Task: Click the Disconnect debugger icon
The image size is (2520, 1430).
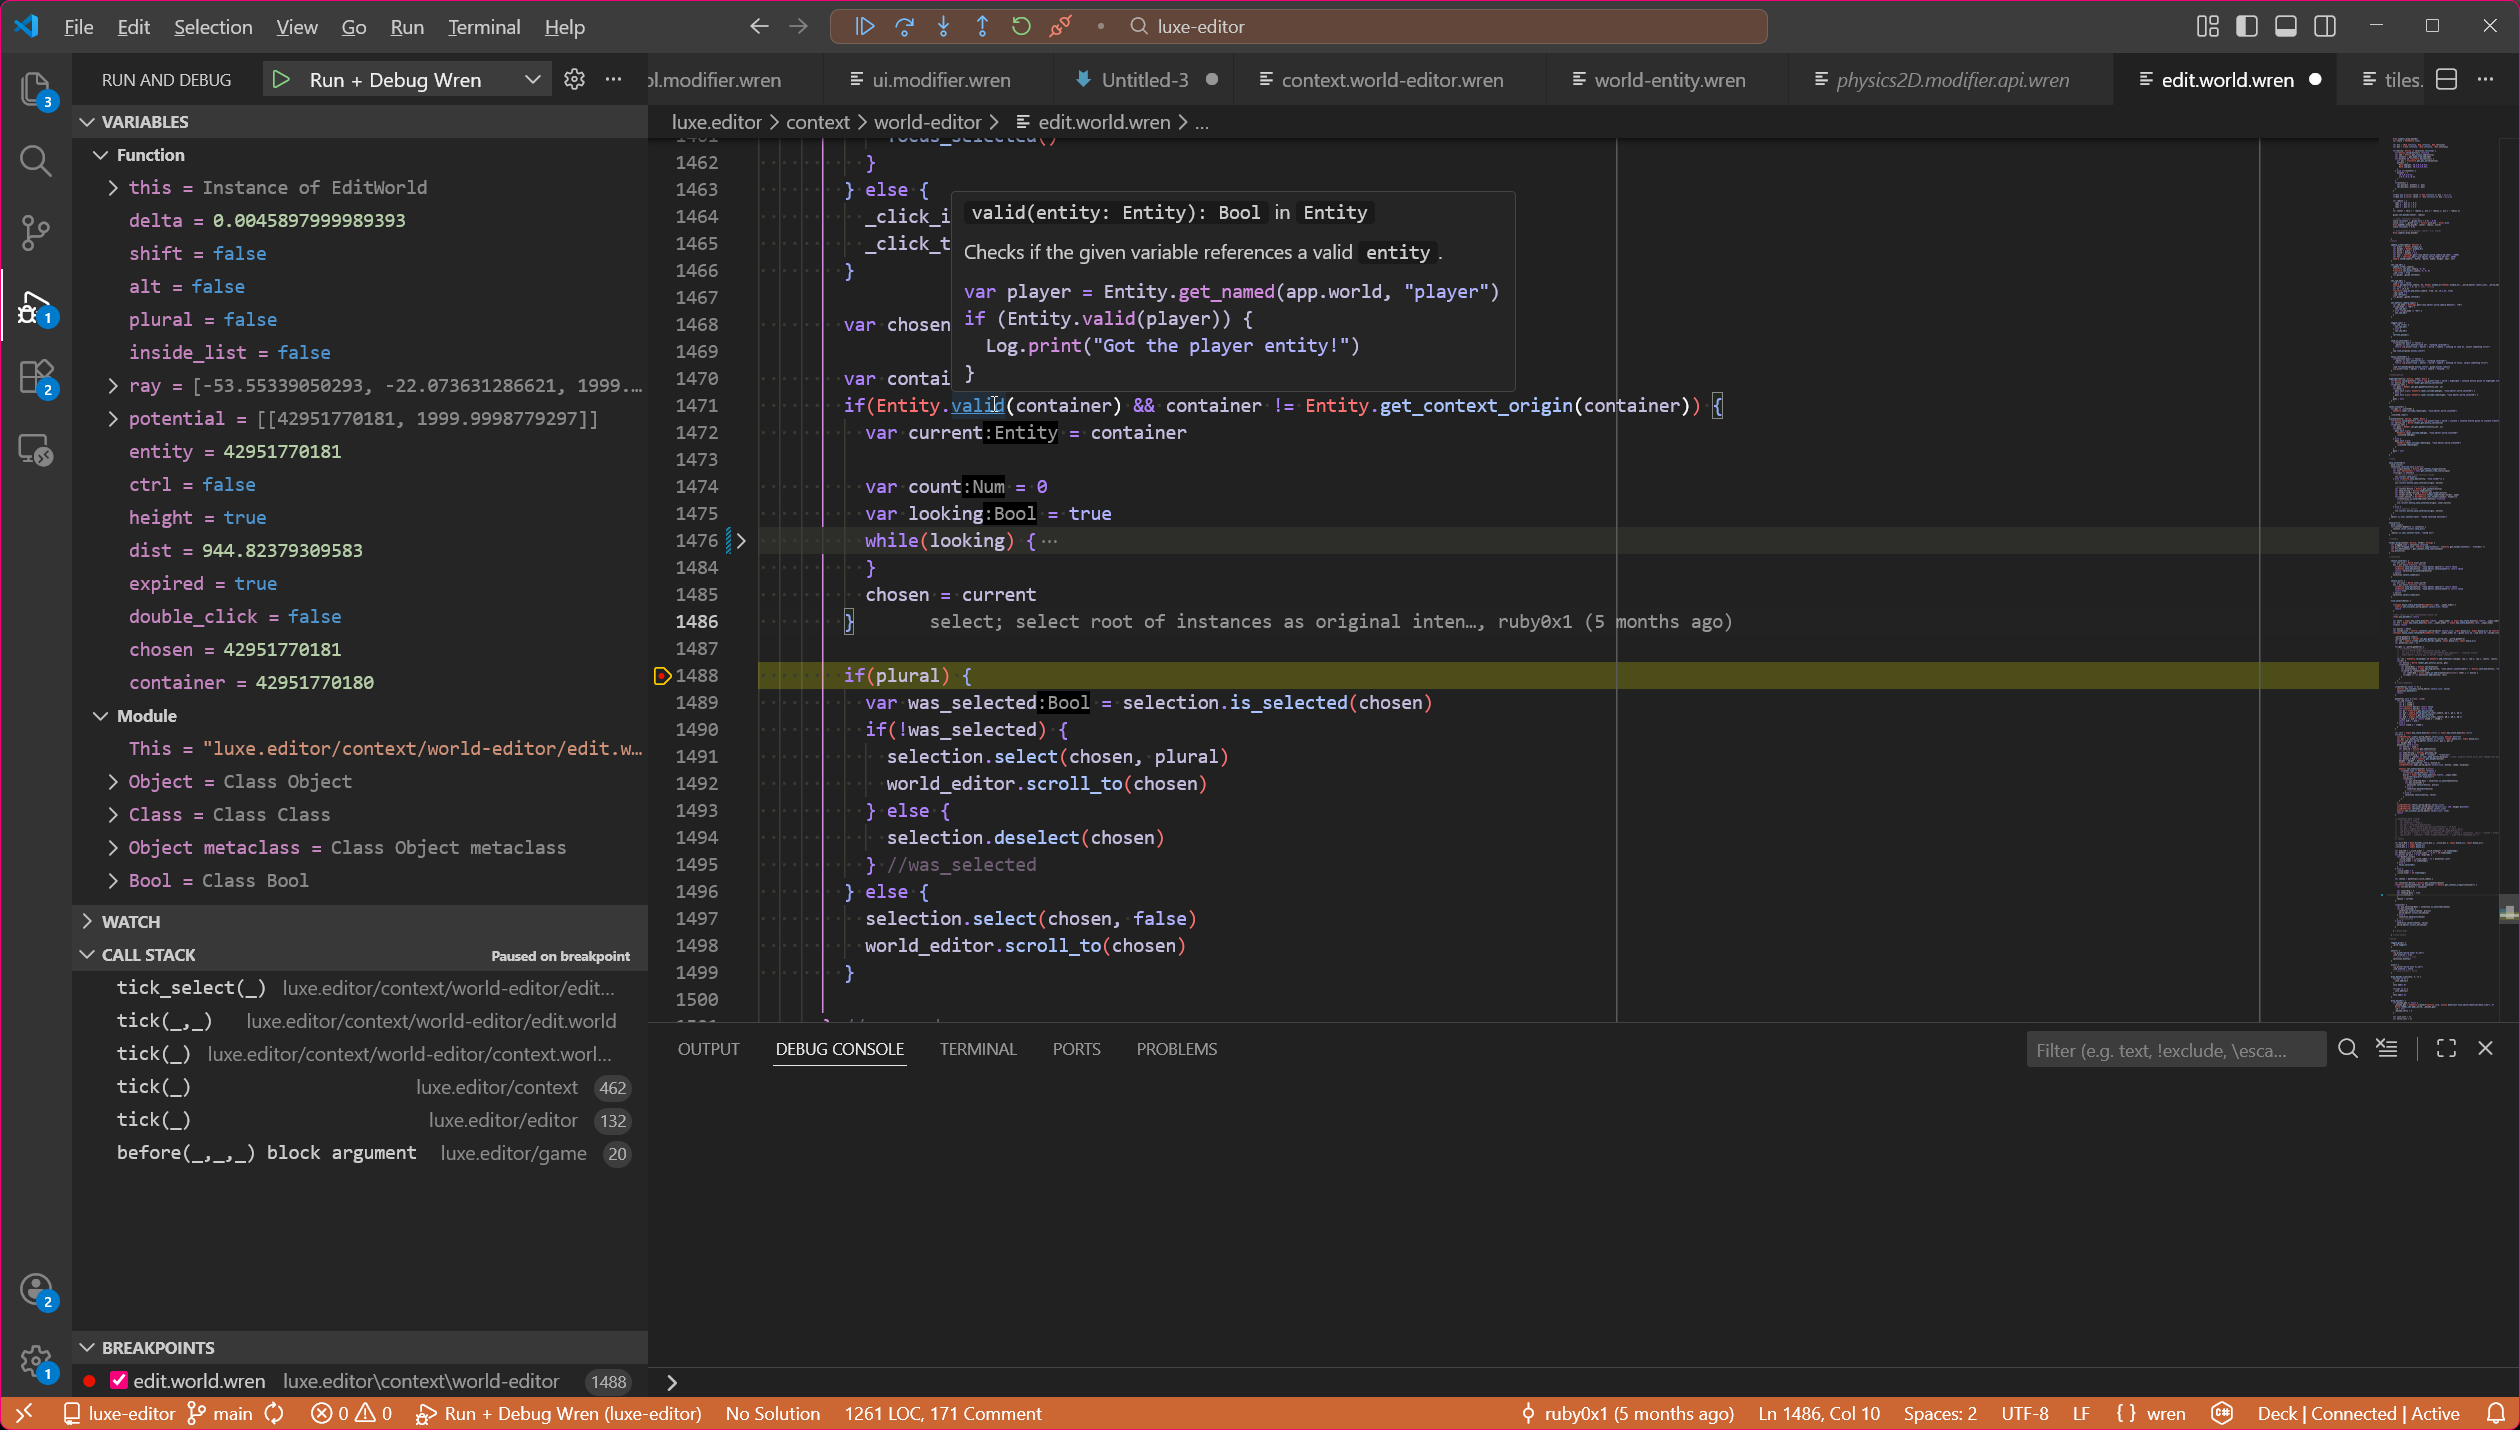Action: (x=1061, y=27)
